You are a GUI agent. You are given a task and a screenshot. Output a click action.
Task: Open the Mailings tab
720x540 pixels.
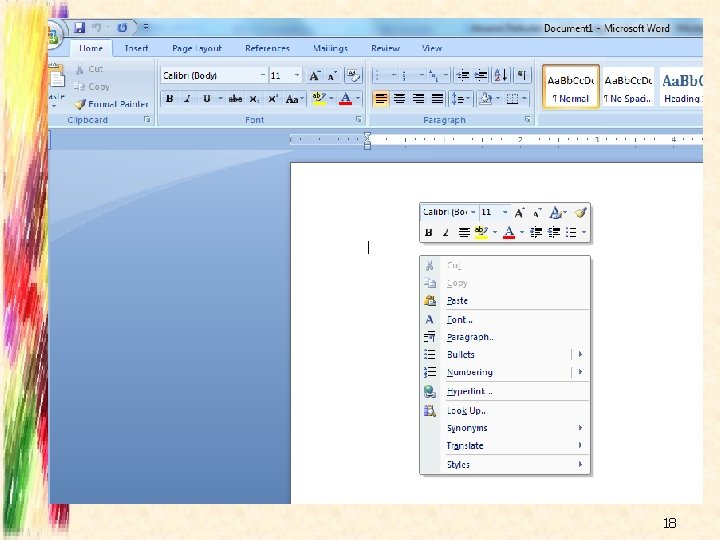[x=330, y=48]
